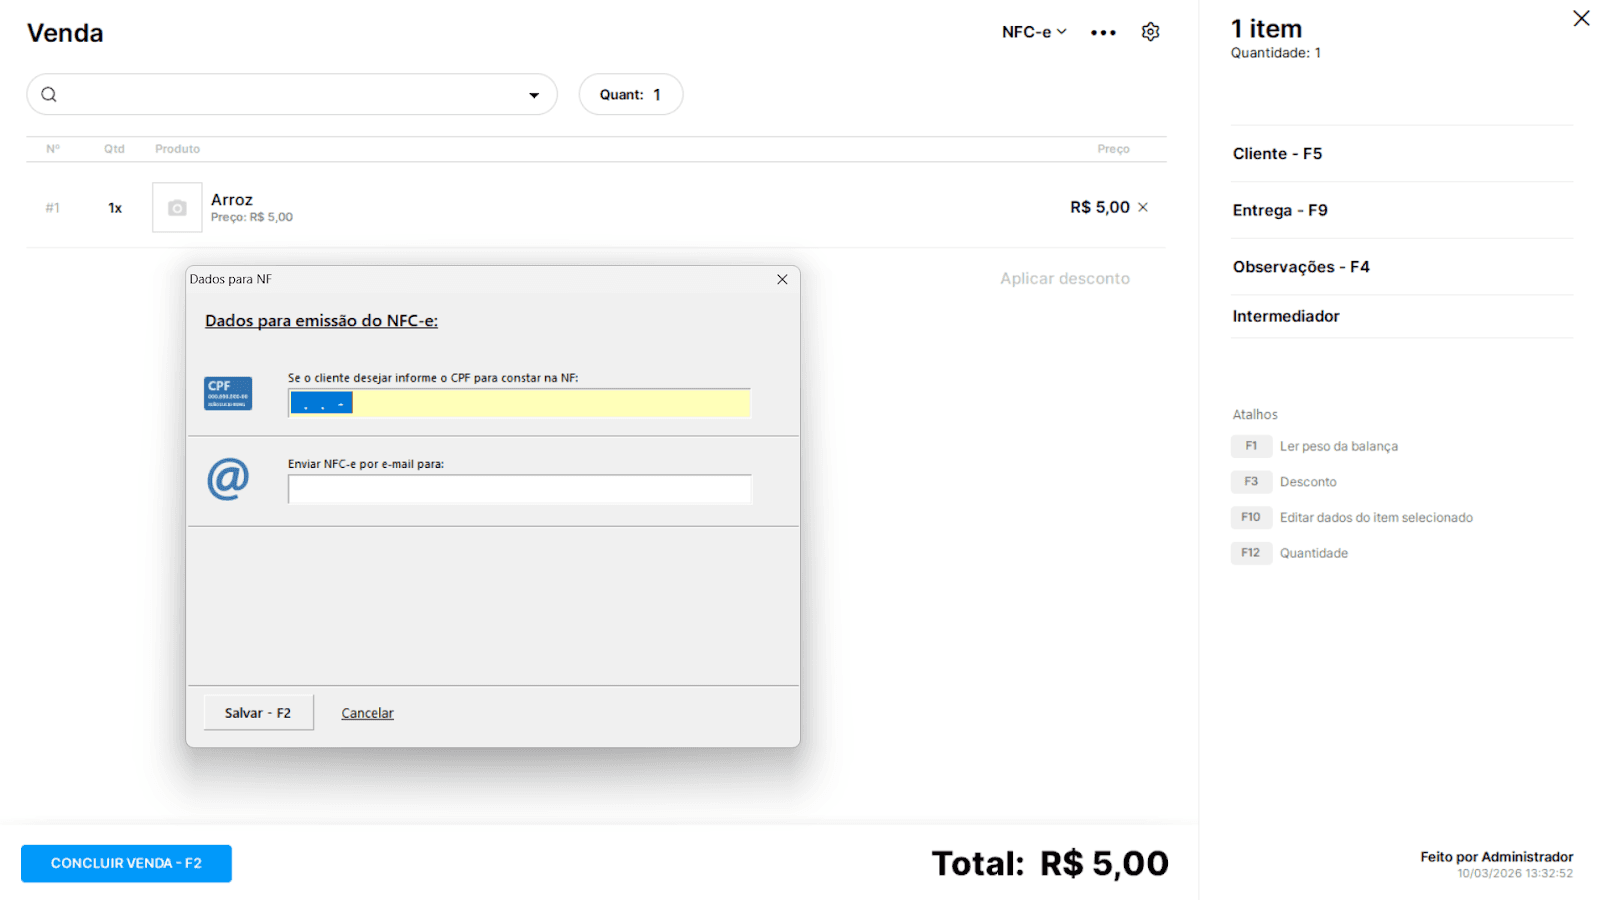Click the Cancelar link
Screen dimensions: 1600x900
pos(367,712)
